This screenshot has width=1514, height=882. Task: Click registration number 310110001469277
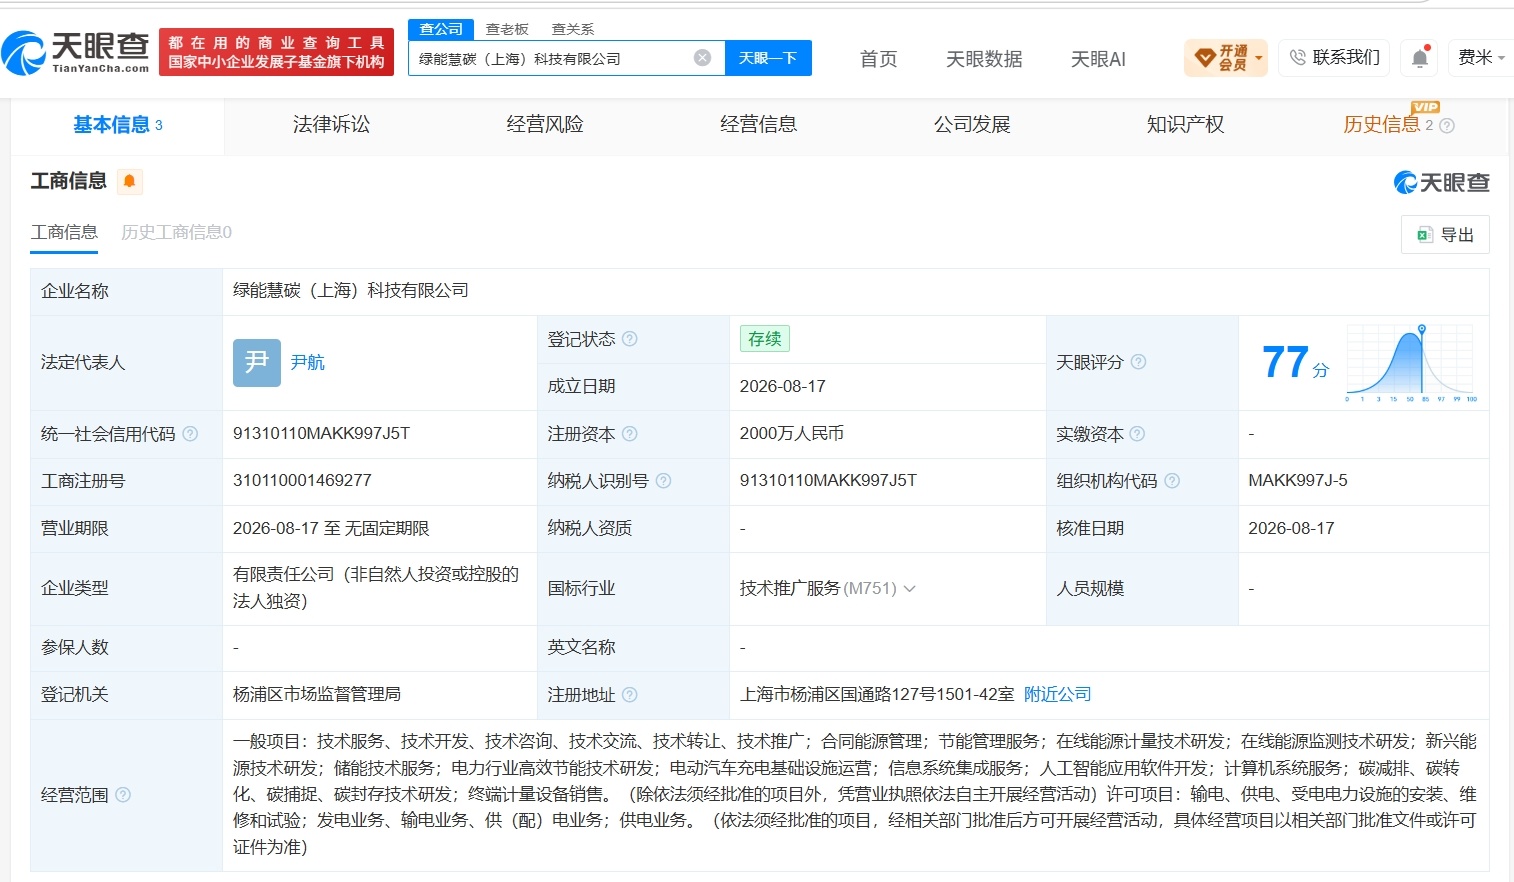coord(302,480)
